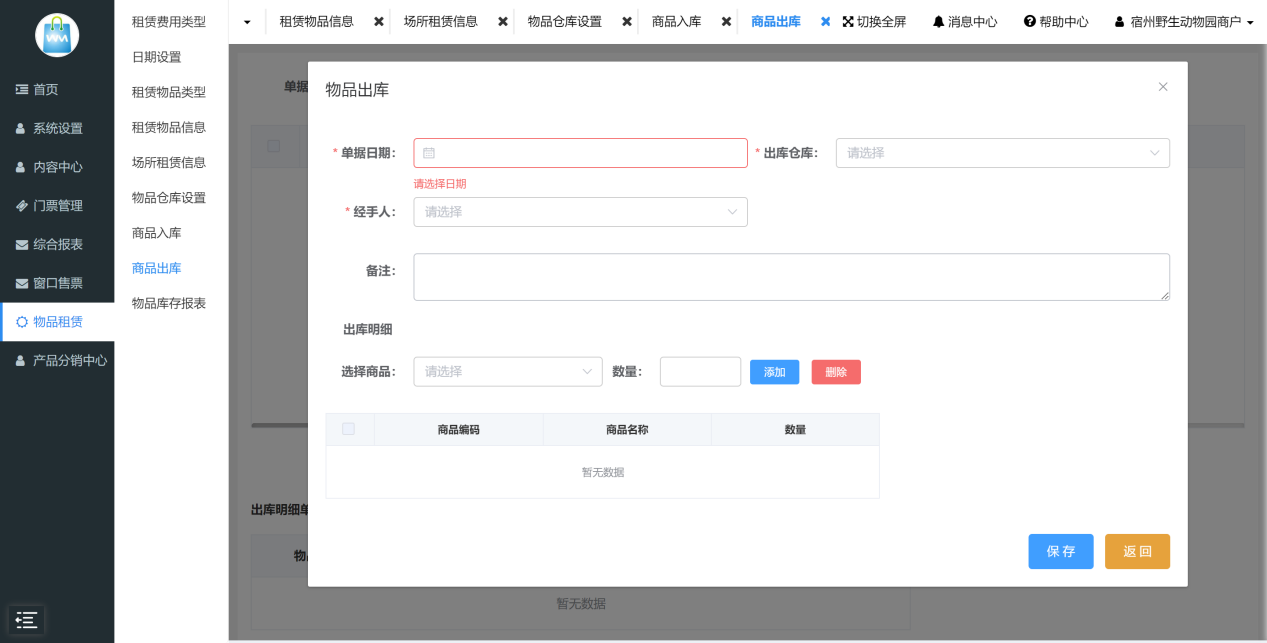Image resolution: width=1267 pixels, height=643 pixels.
Task: Toggle the select-all checkbox in 商品编码 table header
Action: (x=348, y=429)
